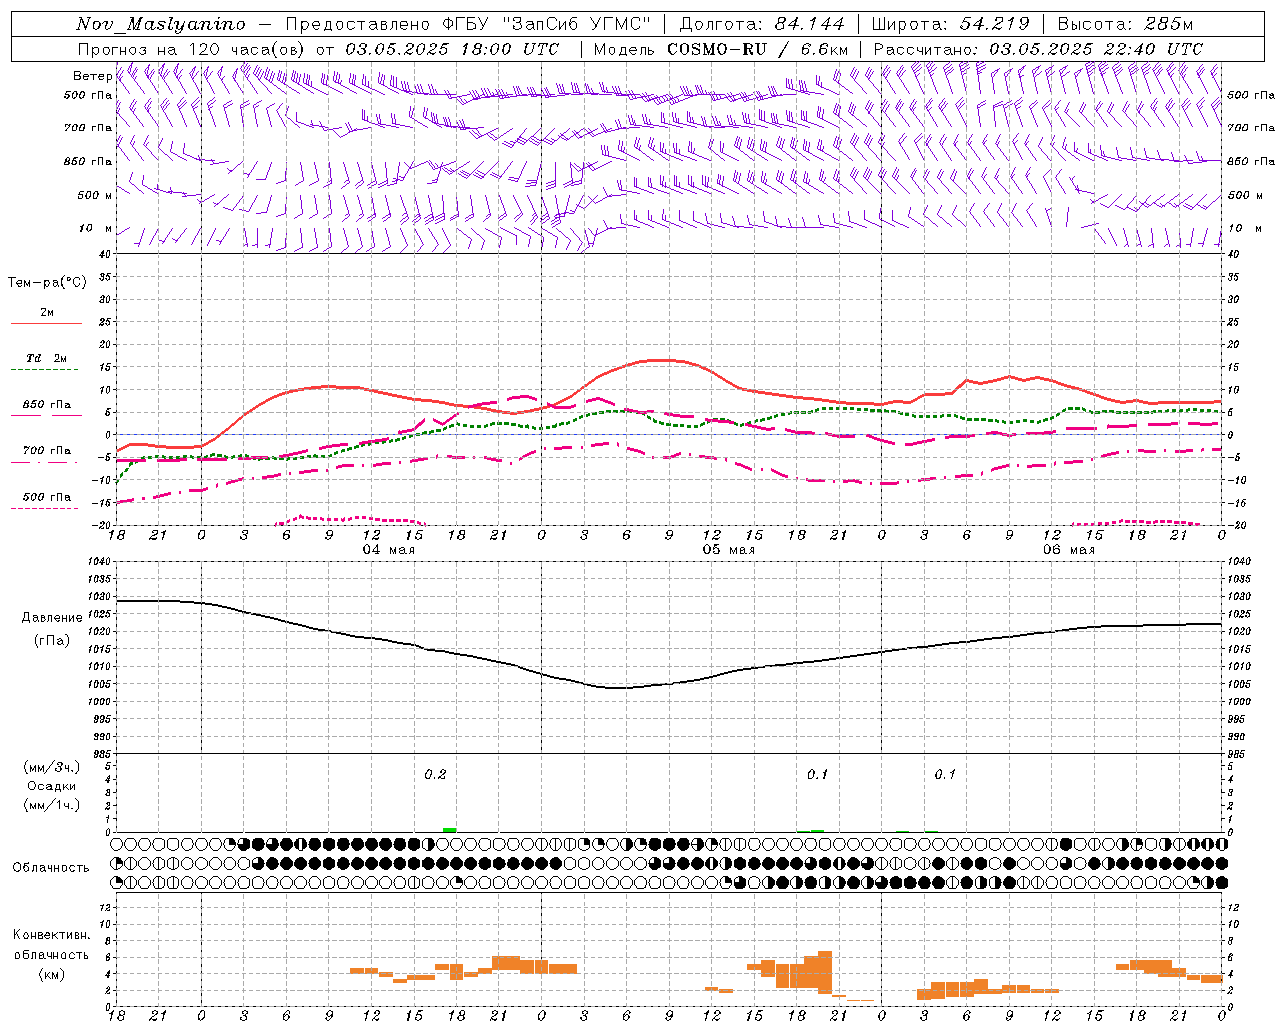The width and height of the screenshot is (1280, 1024).
Task: Click the Тем-ра(°C) temperature panel label
Action: (x=47, y=283)
